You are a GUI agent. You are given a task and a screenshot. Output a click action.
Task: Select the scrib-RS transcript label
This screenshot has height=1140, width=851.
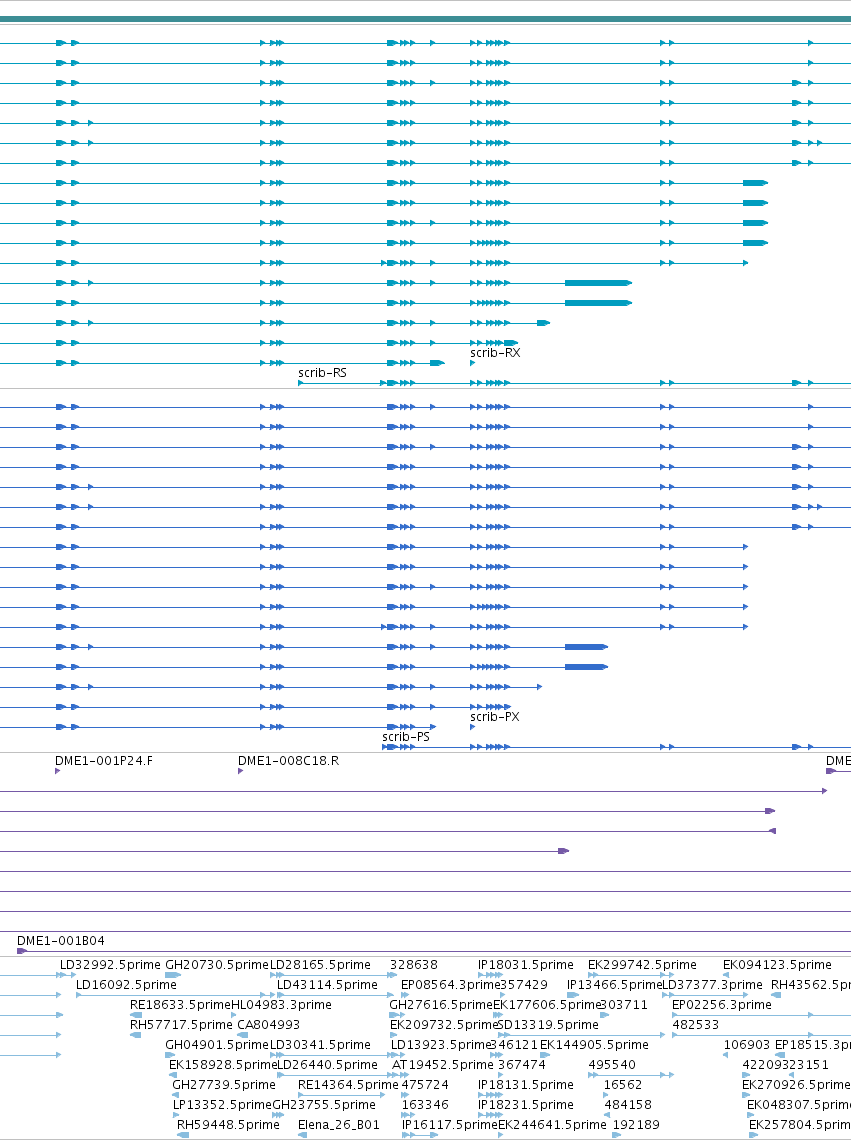click(x=322, y=373)
